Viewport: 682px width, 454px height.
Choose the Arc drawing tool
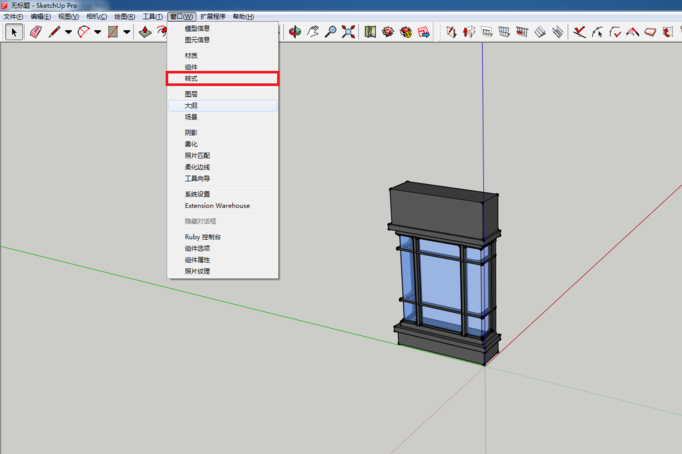[84, 32]
